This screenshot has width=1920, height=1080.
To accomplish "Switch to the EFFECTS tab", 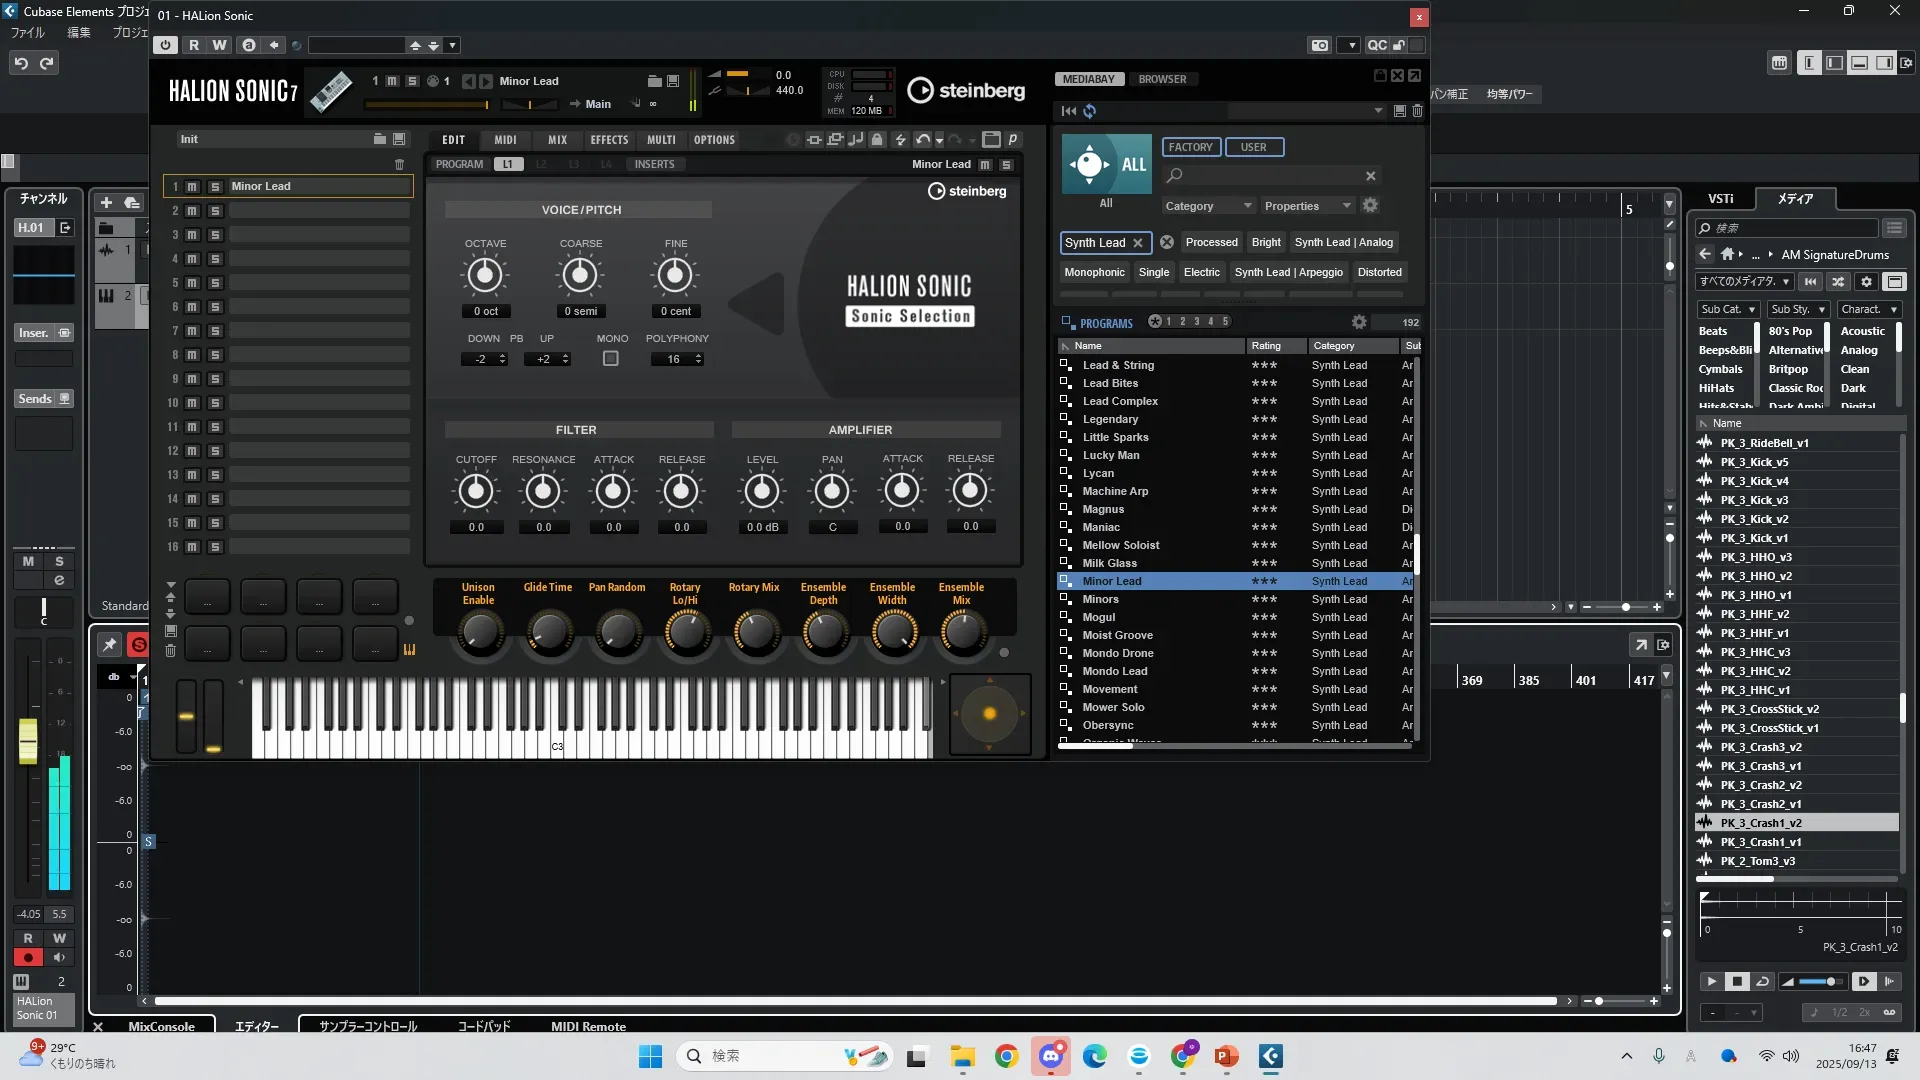I will pos(609,140).
